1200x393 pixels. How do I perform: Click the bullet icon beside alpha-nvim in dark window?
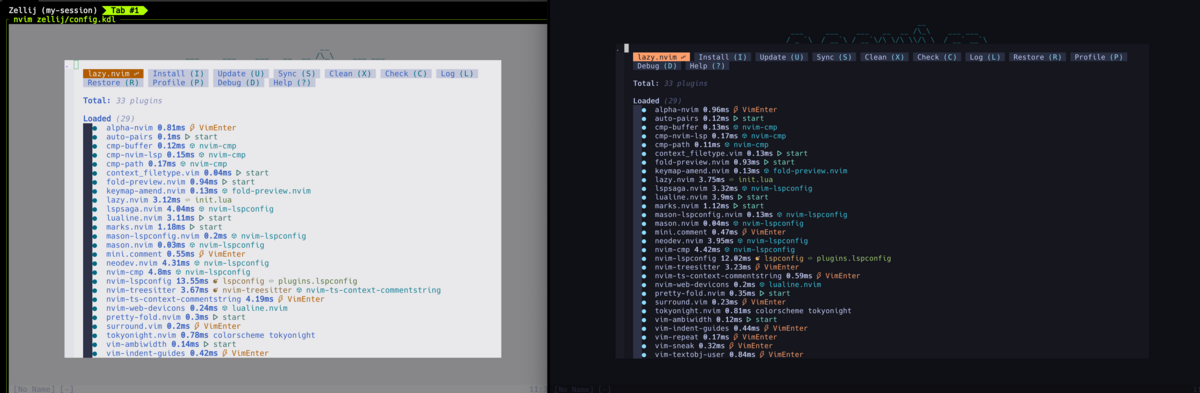[x=645, y=109]
